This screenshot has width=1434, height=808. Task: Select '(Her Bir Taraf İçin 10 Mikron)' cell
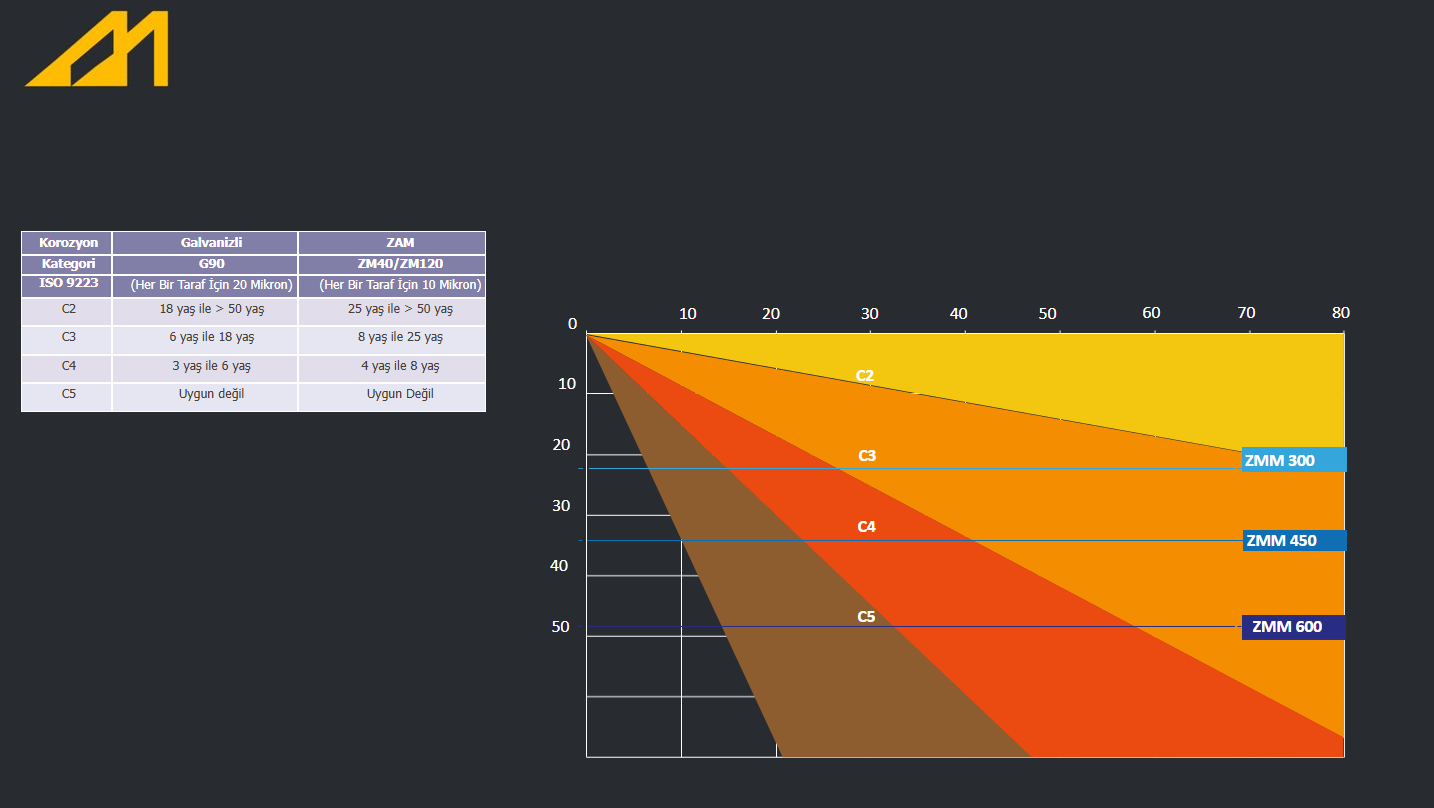392,285
